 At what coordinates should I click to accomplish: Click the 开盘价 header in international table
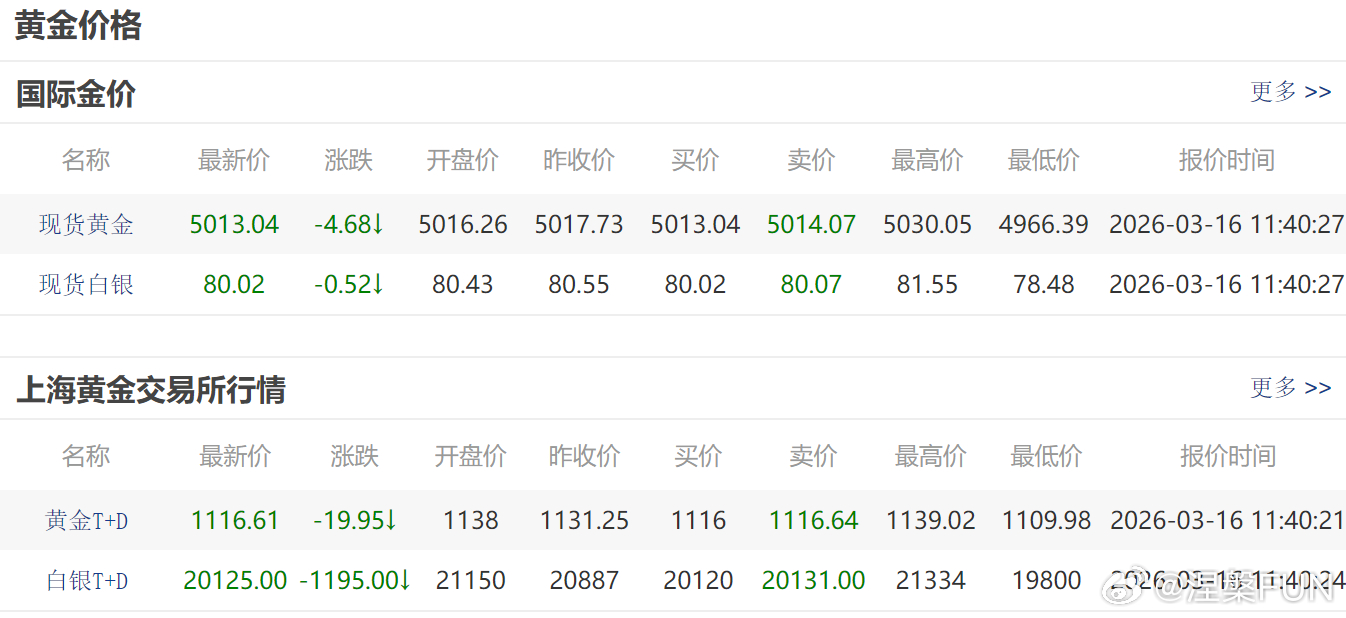click(x=462, y=159)
